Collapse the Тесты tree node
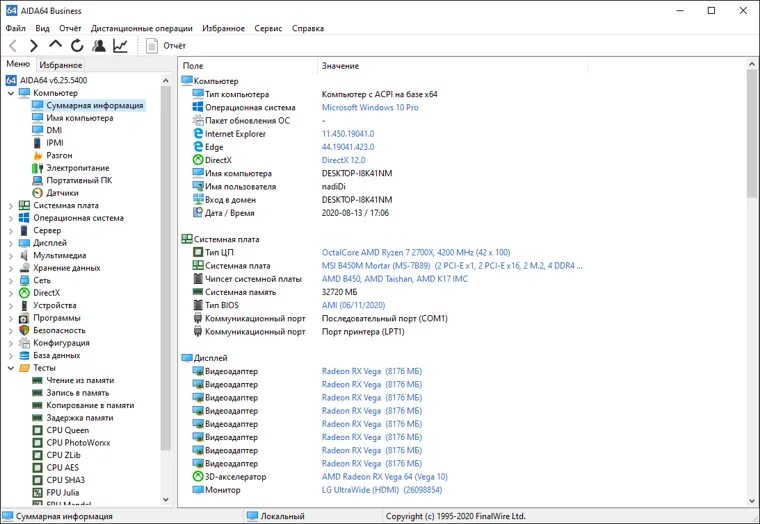 [11, 368]
